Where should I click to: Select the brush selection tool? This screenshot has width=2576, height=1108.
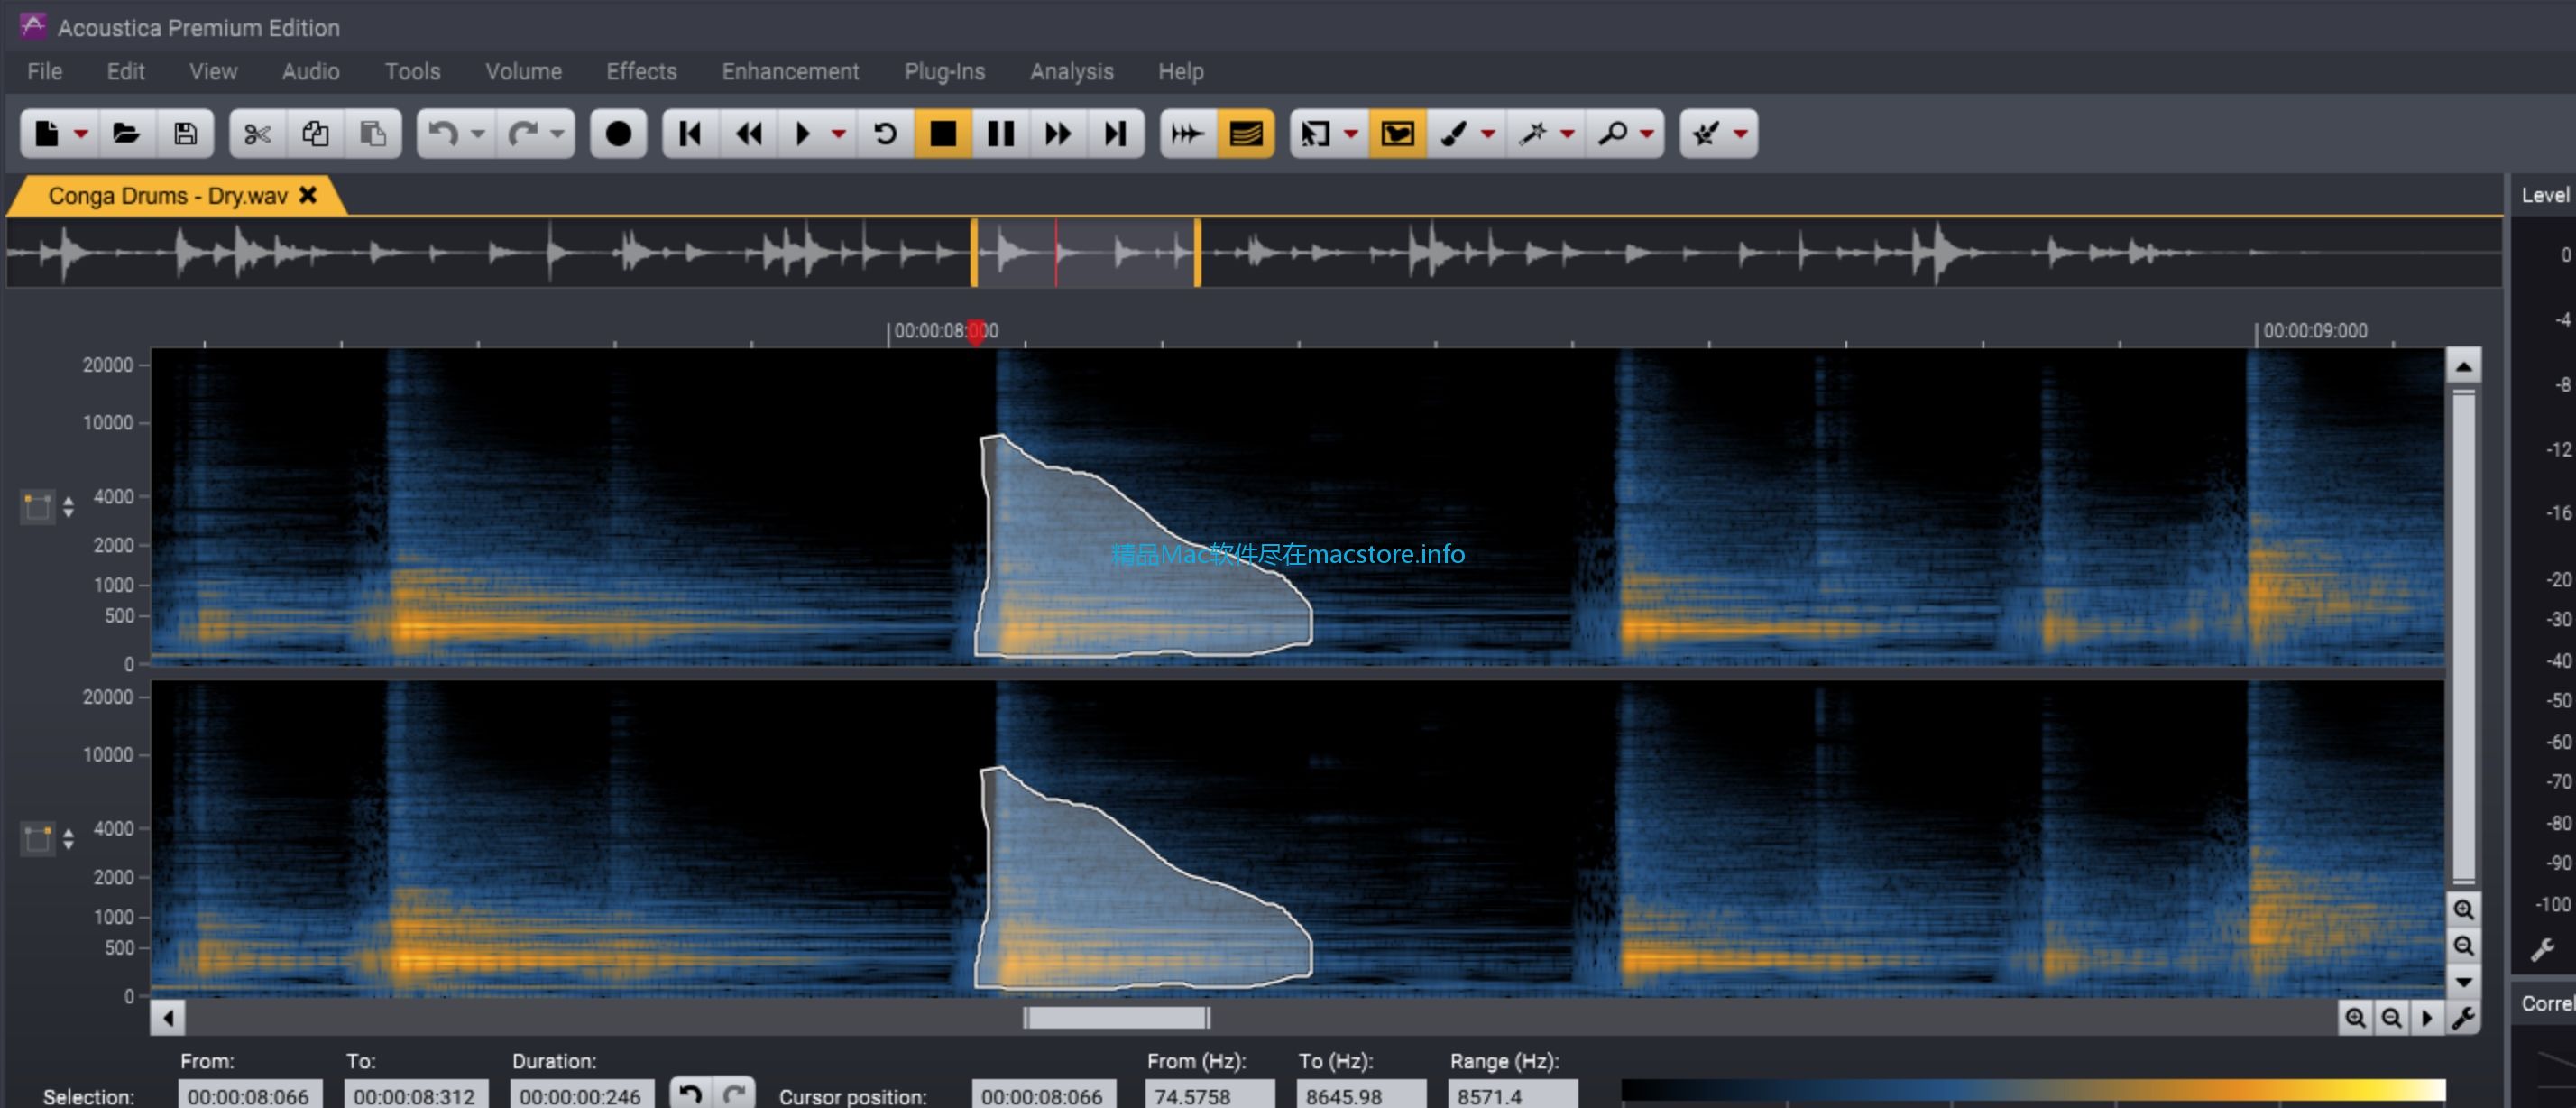[x=1455, y=133]
